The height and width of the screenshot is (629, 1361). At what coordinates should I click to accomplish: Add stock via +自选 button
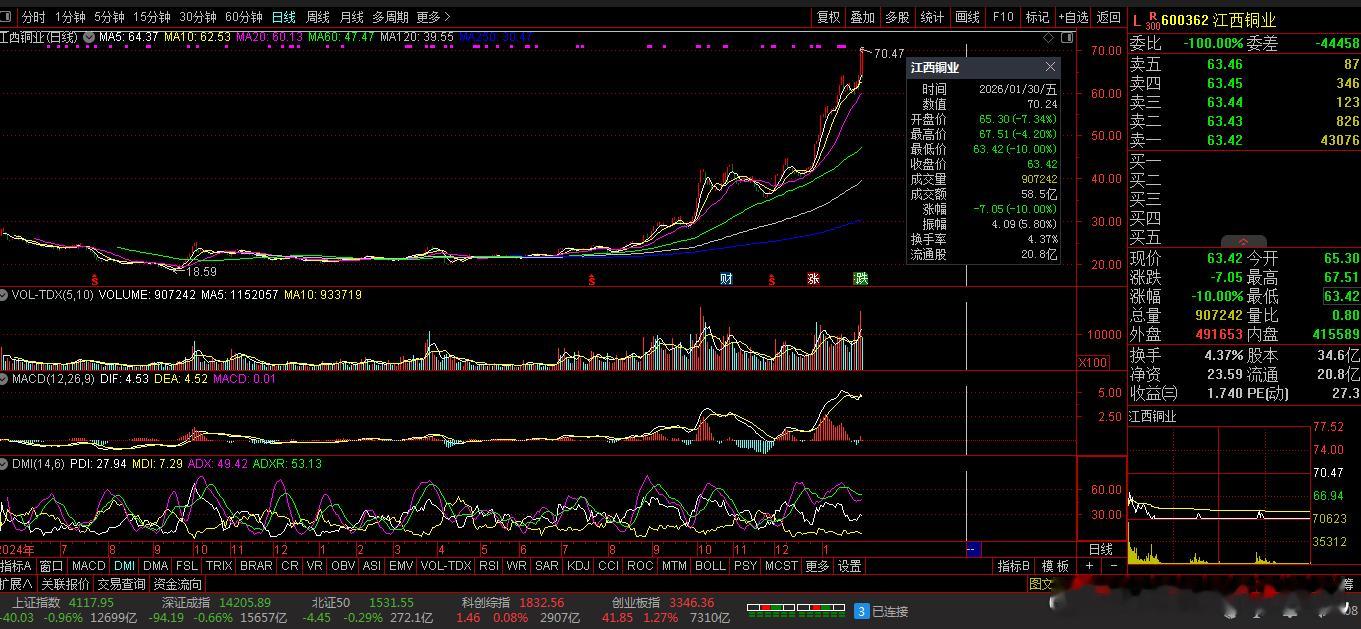(x=1072, y=17)
